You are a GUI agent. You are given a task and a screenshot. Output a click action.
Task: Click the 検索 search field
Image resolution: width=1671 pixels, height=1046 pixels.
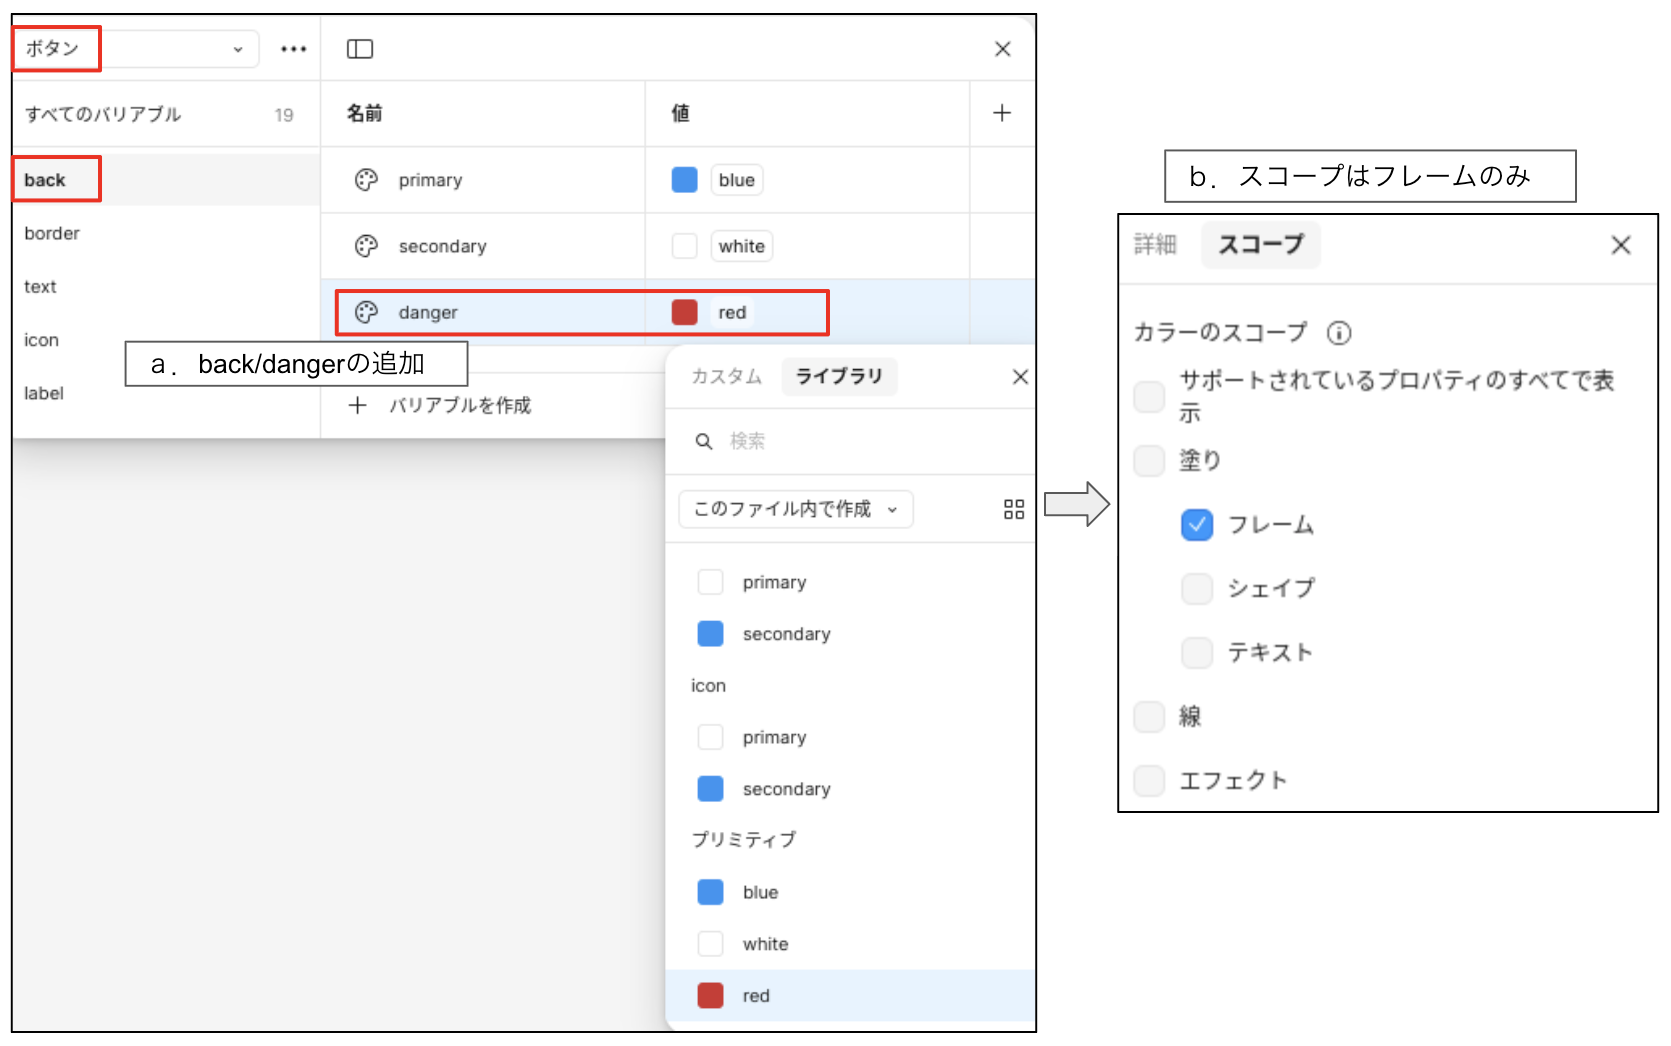point(860,441)
